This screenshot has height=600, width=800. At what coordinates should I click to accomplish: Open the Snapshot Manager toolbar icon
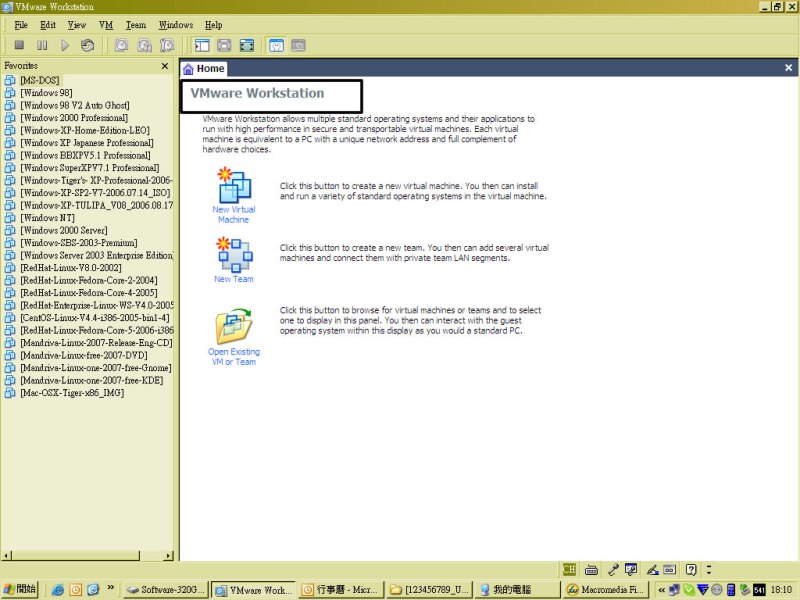pos(167,45)
